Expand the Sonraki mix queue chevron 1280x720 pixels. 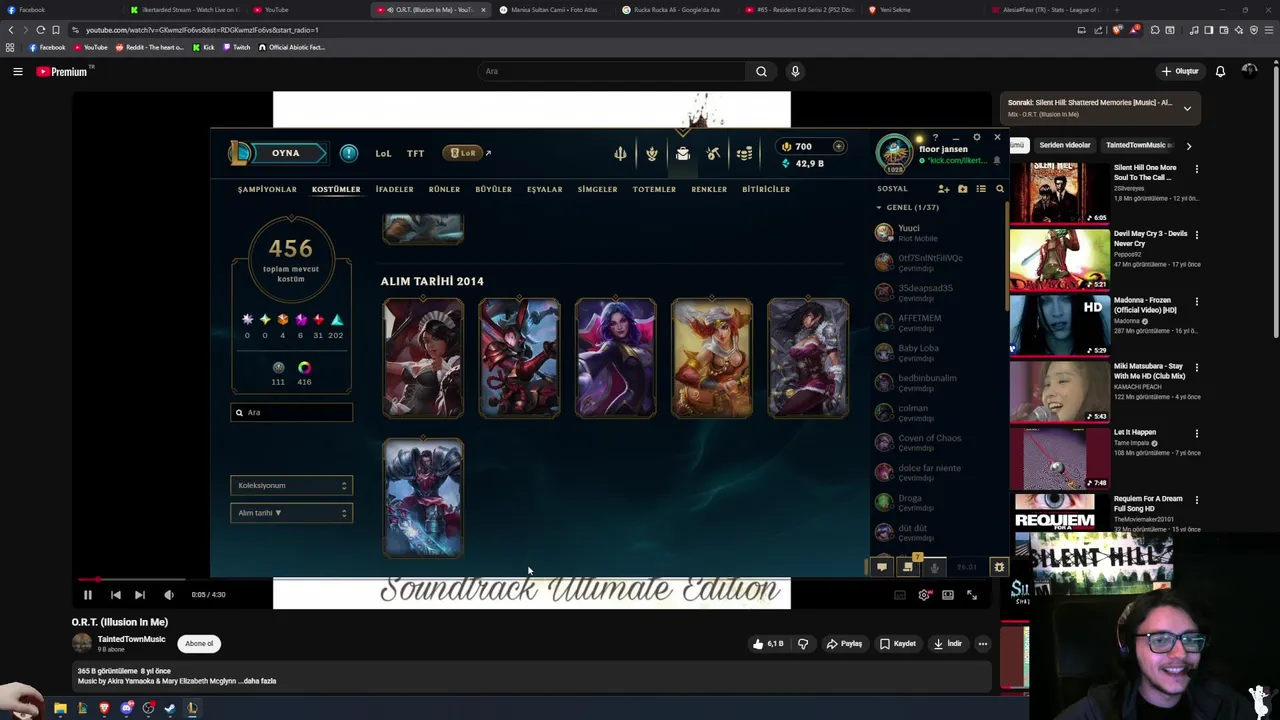click(x=1187, y=108)
